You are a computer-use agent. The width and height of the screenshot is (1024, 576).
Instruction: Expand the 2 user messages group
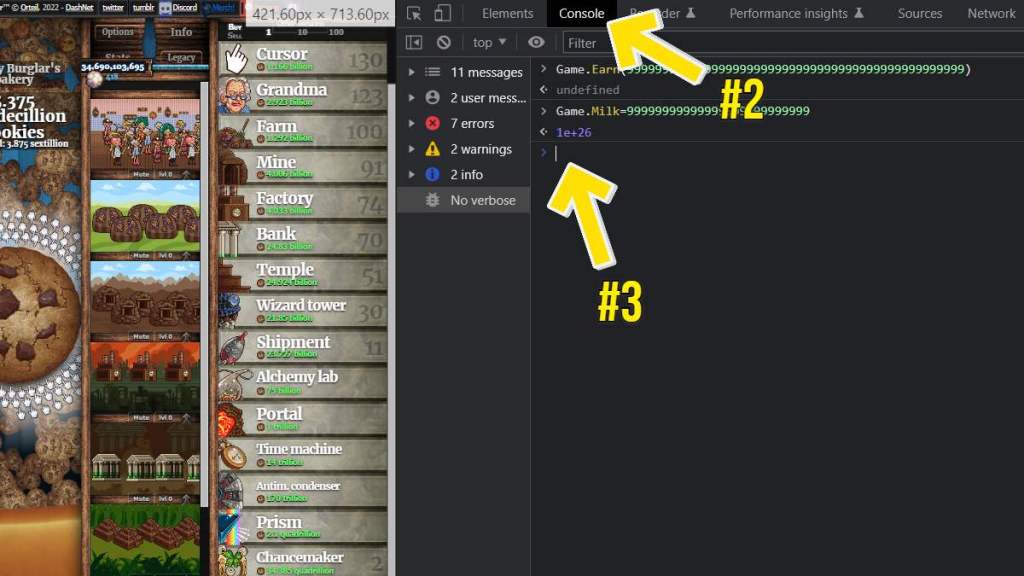click(411, 98)
